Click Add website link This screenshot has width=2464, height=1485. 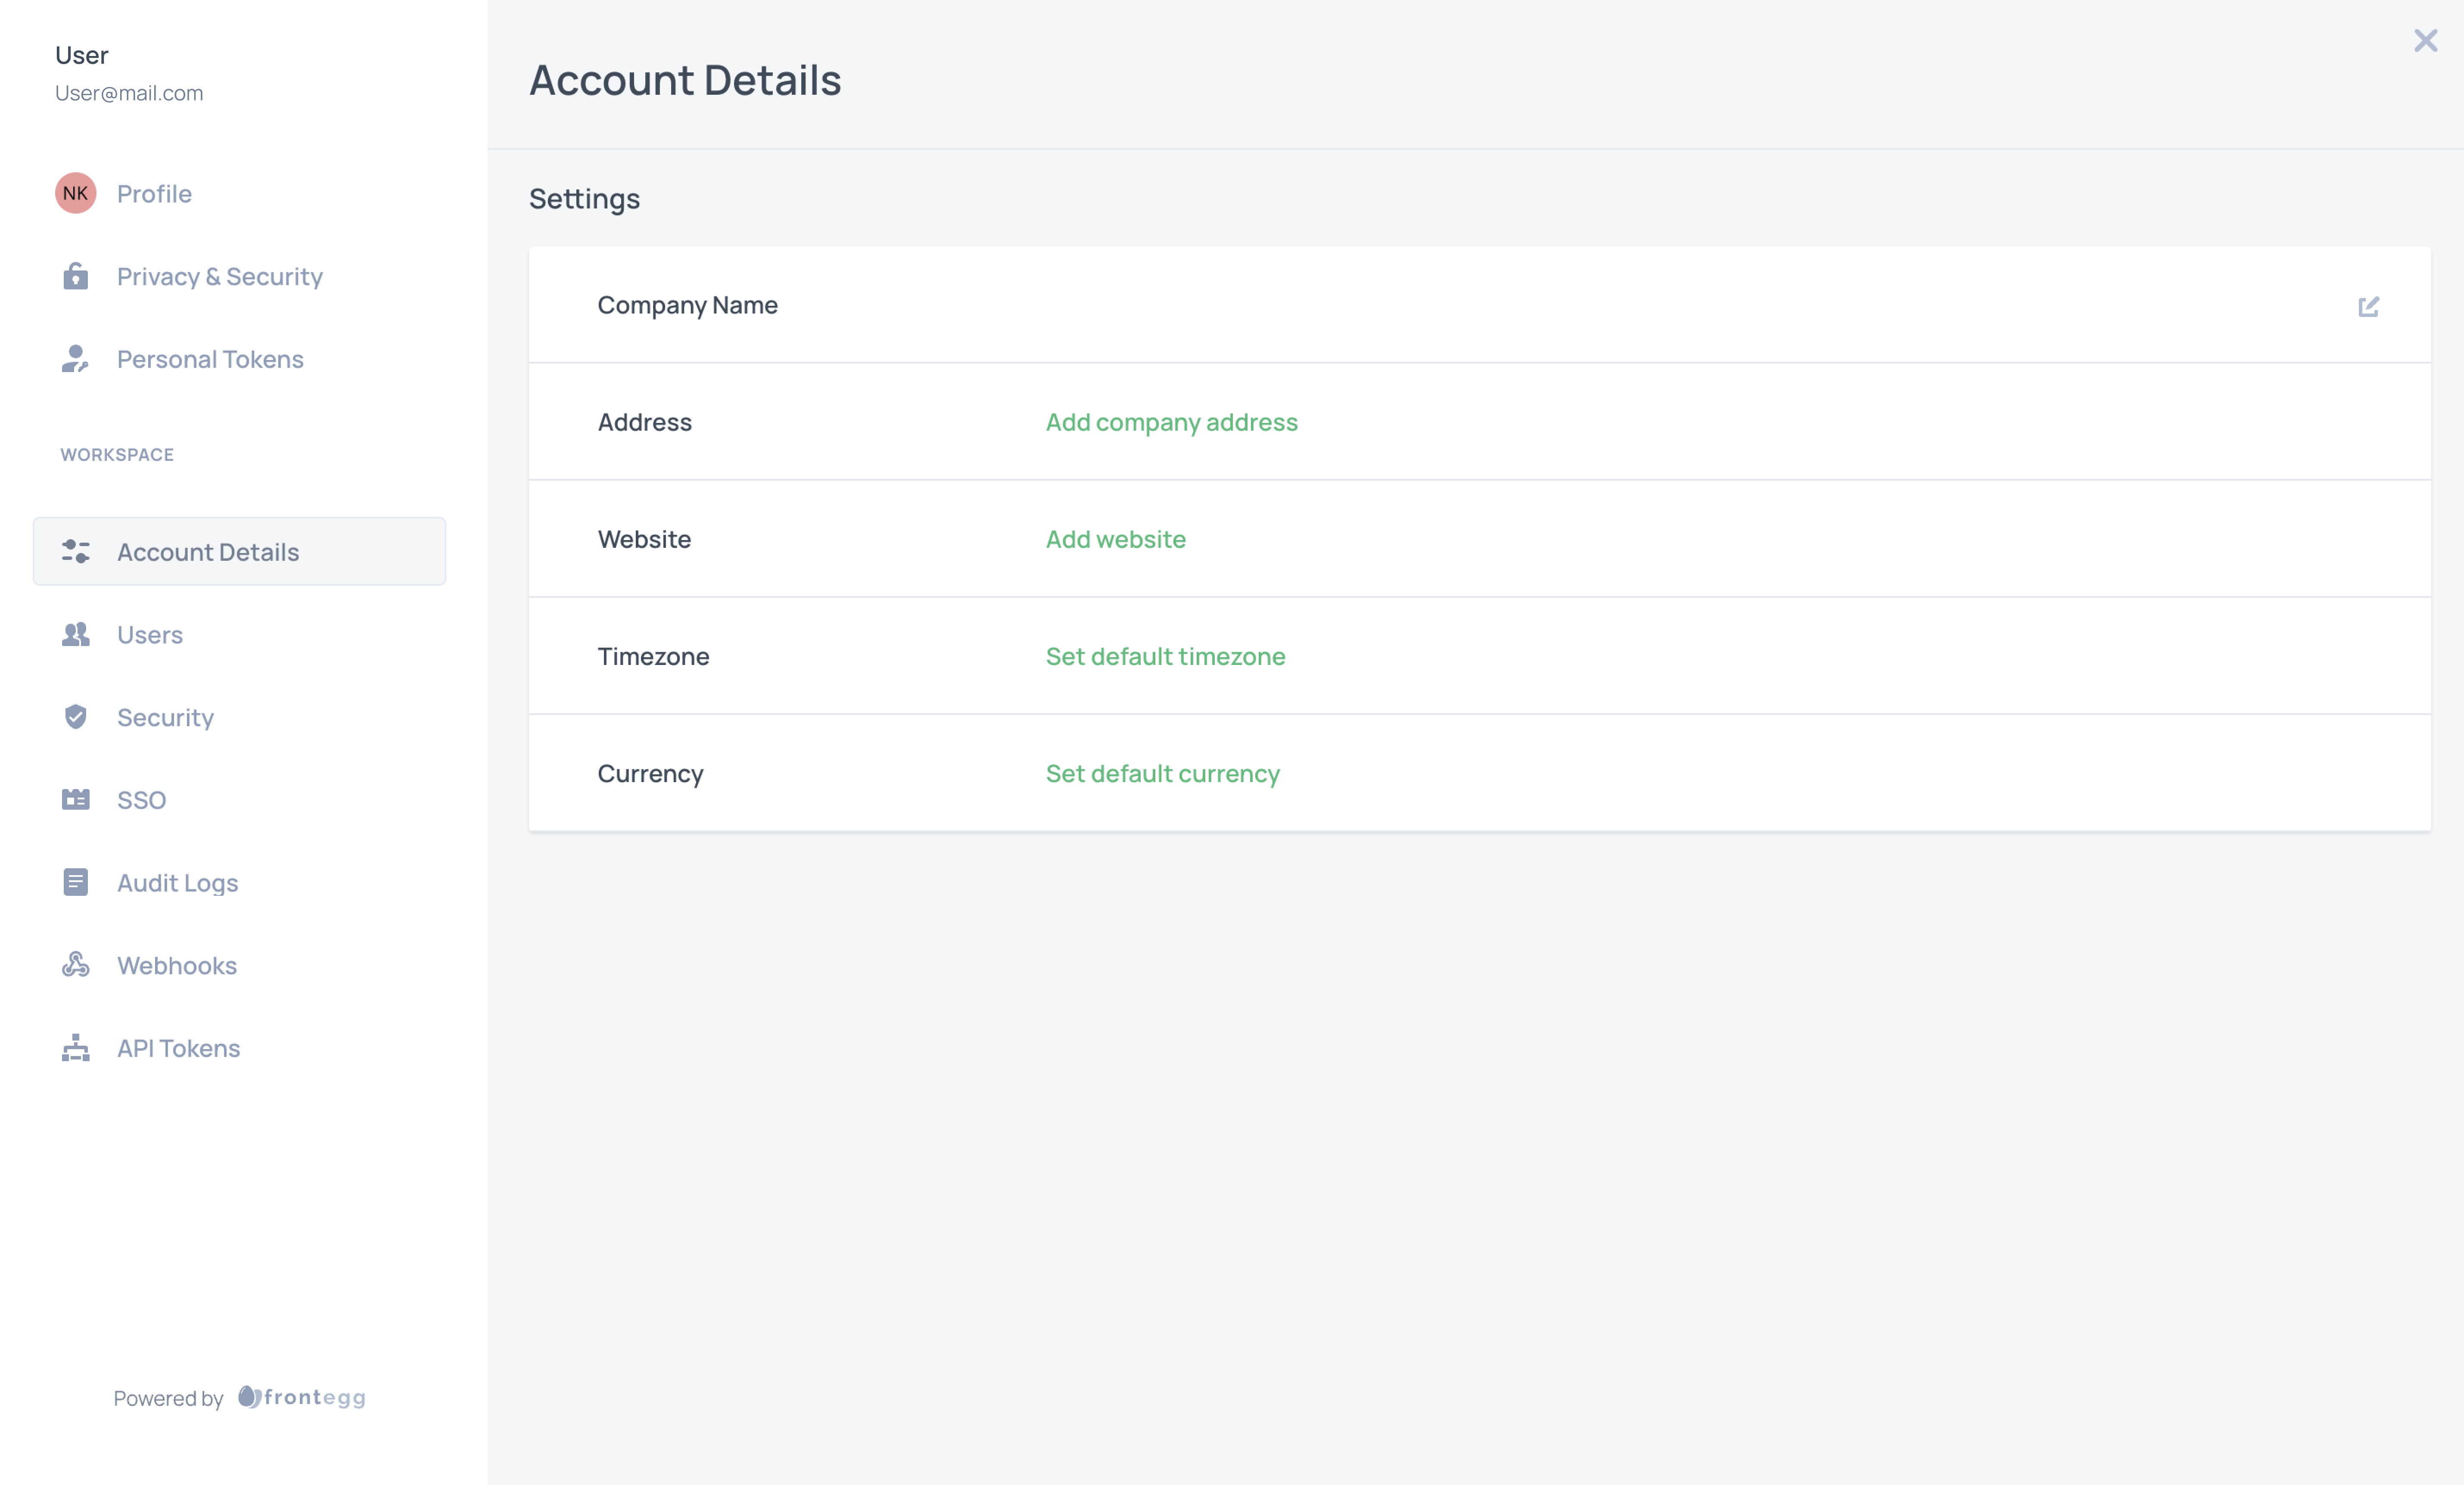coord(1115,539)
